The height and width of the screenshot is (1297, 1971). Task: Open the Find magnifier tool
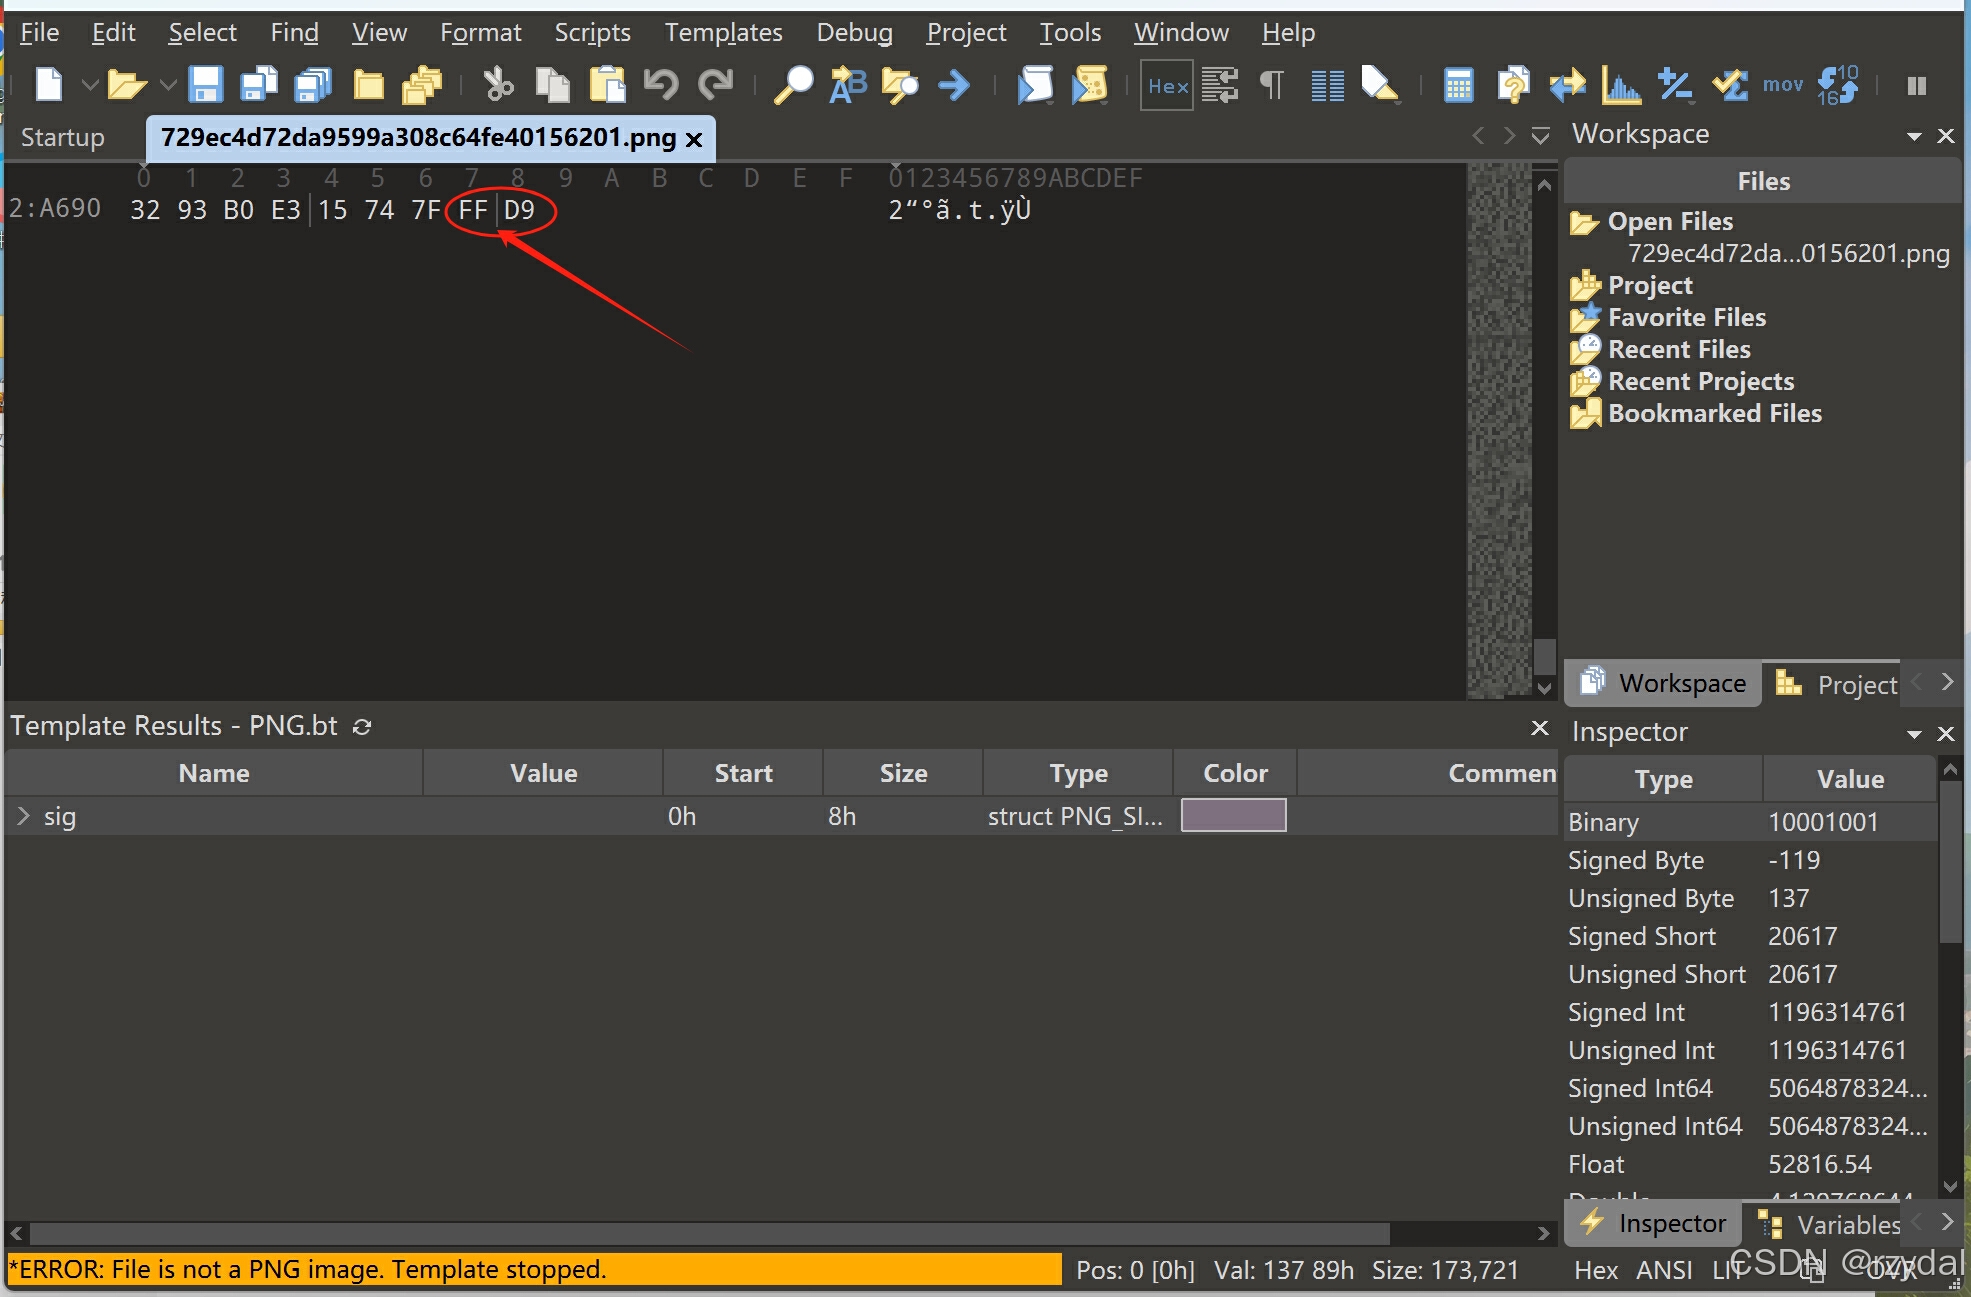(794, 85)
